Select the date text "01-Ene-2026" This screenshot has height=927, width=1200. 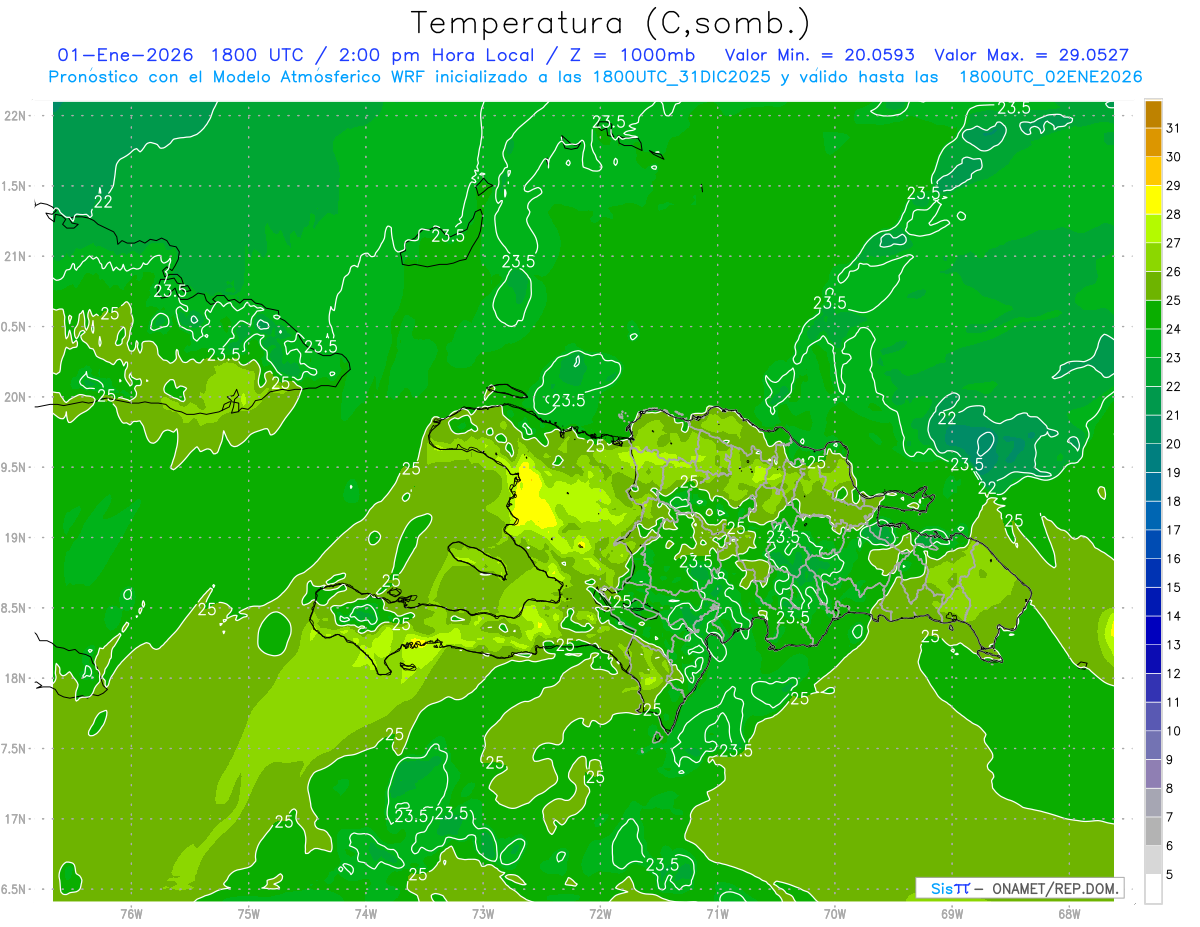(x=125, y=55)
